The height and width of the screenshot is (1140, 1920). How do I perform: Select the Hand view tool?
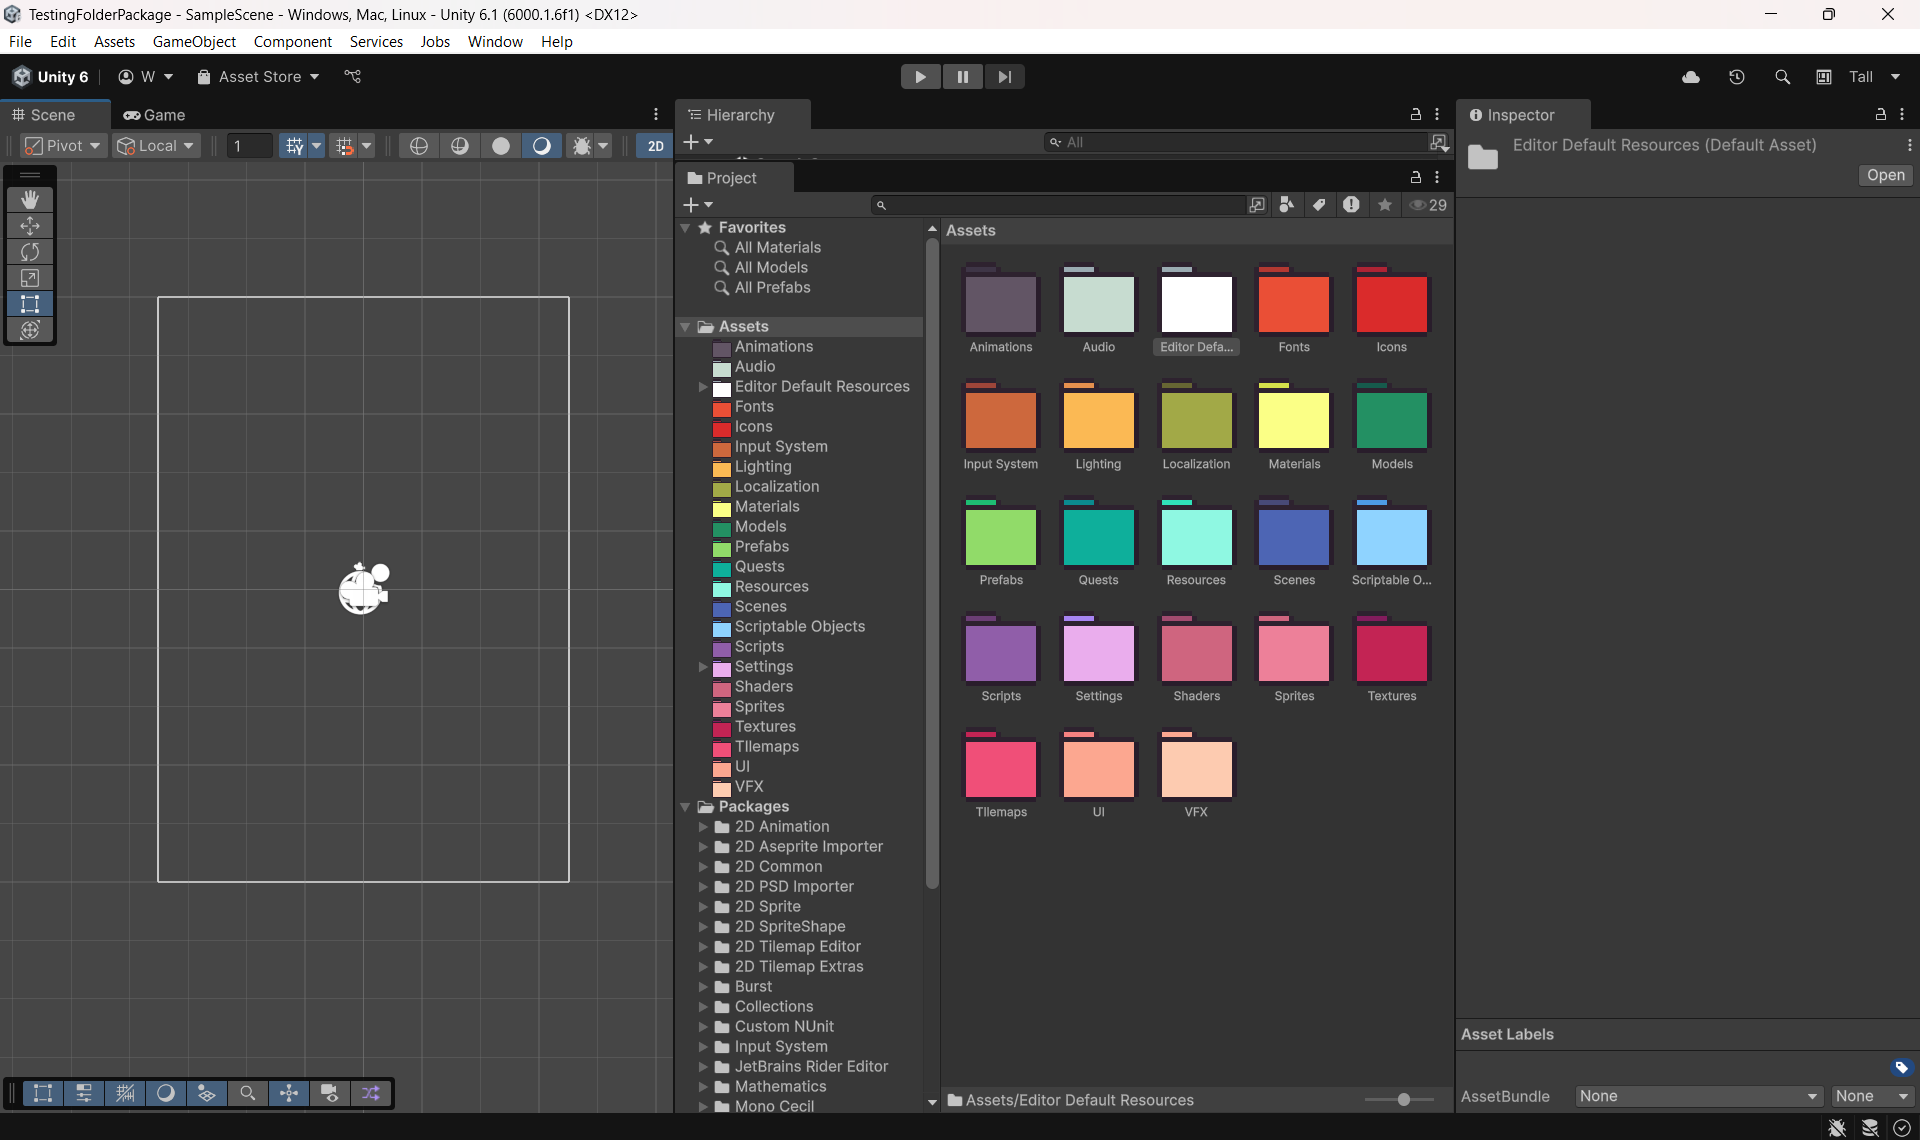tap(30, 200)
